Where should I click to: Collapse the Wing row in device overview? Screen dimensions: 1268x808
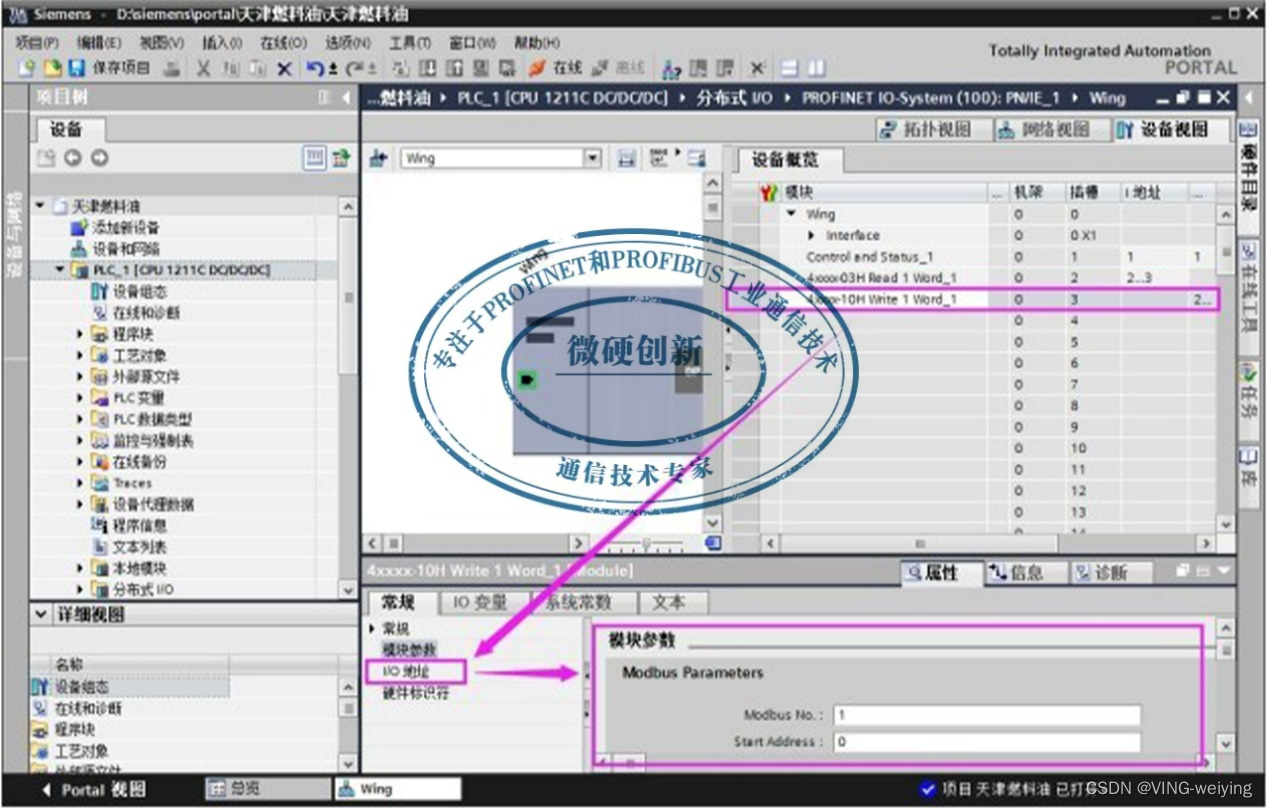point(792,214)
